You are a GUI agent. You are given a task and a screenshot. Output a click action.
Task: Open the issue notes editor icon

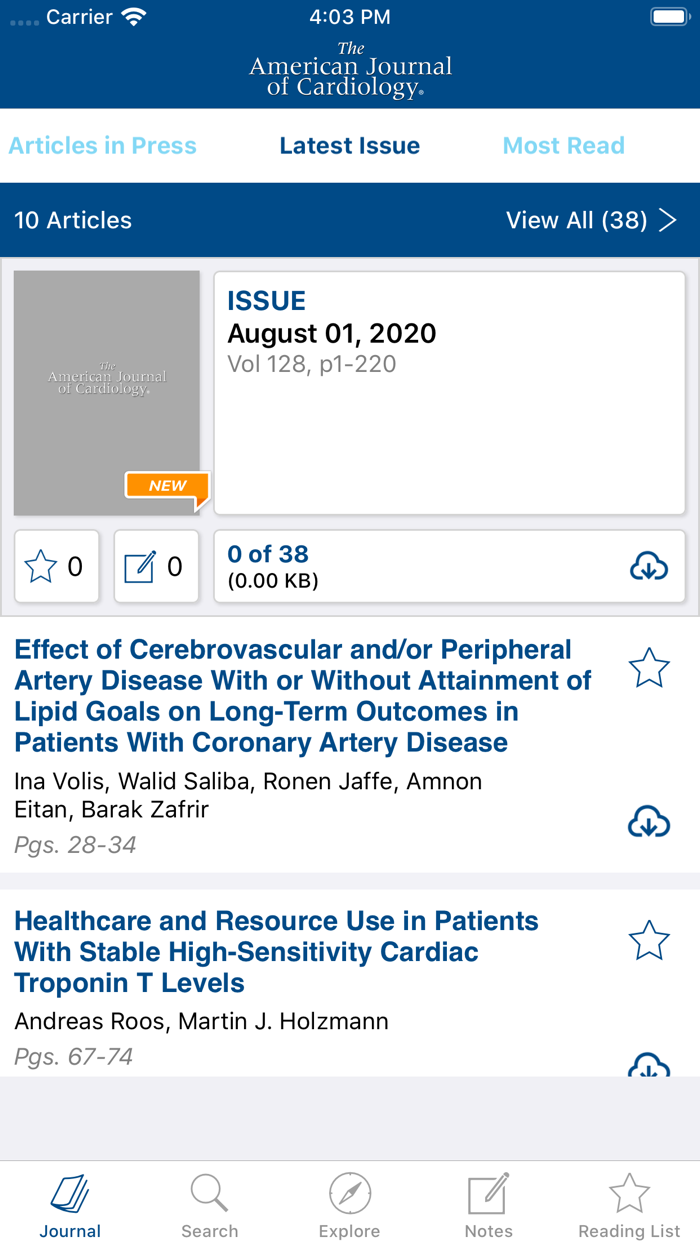pyautogui.click(x=140, y=565)
